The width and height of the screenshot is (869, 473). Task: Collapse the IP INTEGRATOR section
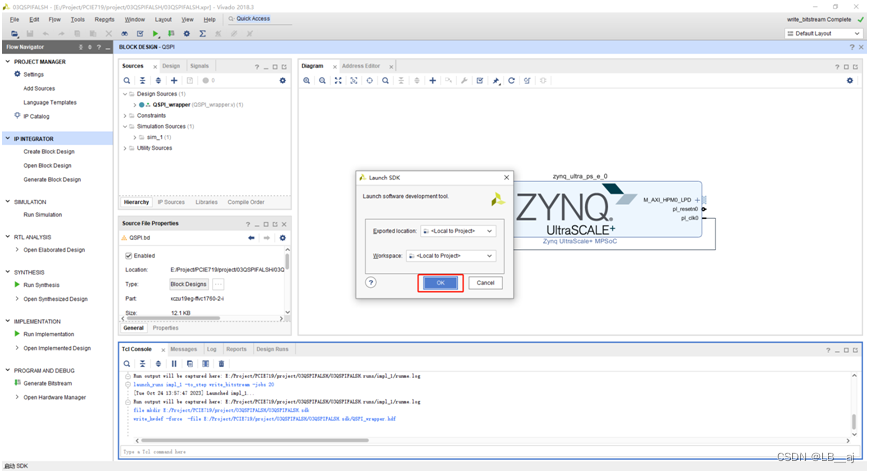pos(7,138)
